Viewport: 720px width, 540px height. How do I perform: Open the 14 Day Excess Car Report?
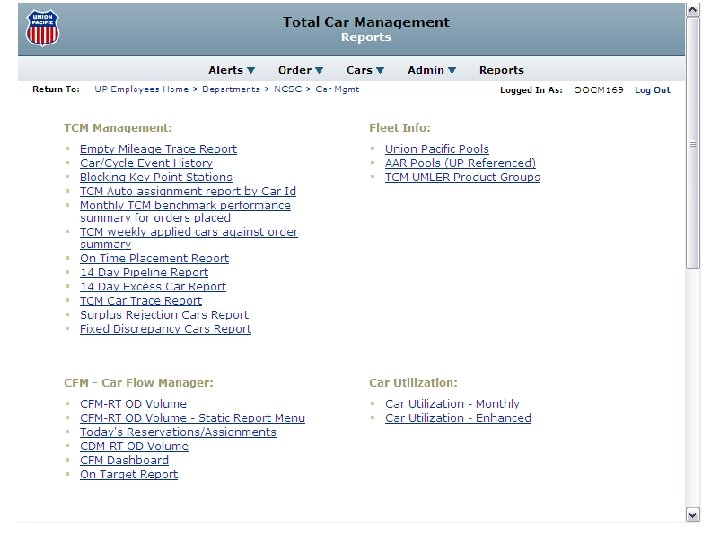pyautogui.click(x=153, y=287)
